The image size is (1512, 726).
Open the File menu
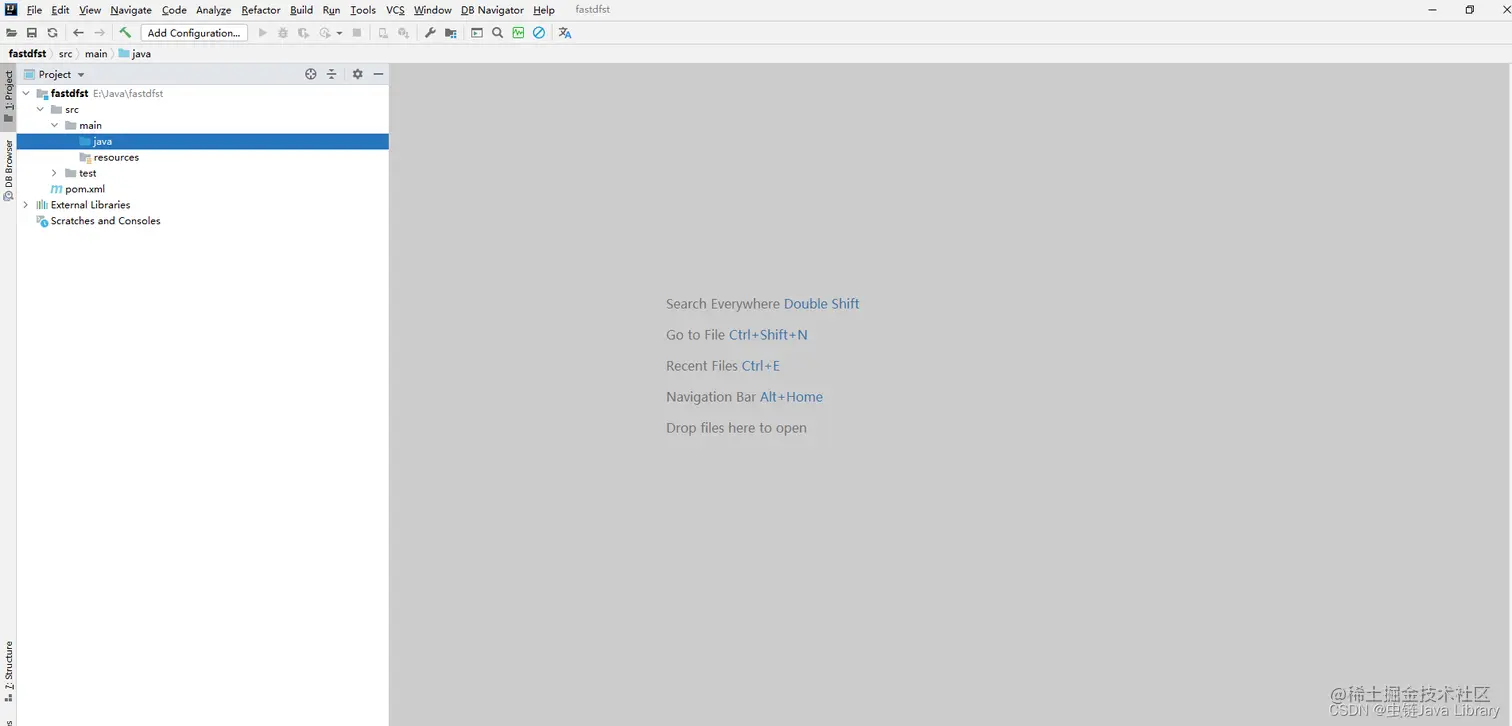[x=34, y=10]
